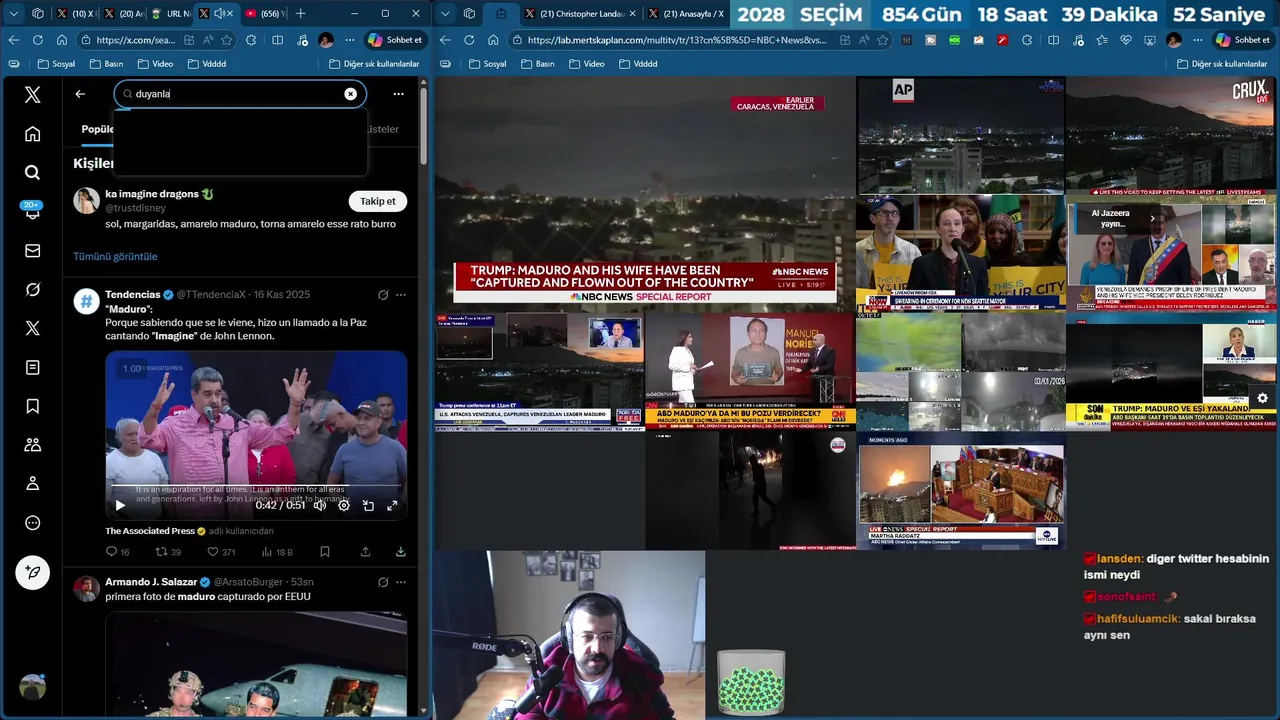Screen dimensions: 1280x720
Task: Open Sohbet et Copilot in X browser
Action: 395,40
